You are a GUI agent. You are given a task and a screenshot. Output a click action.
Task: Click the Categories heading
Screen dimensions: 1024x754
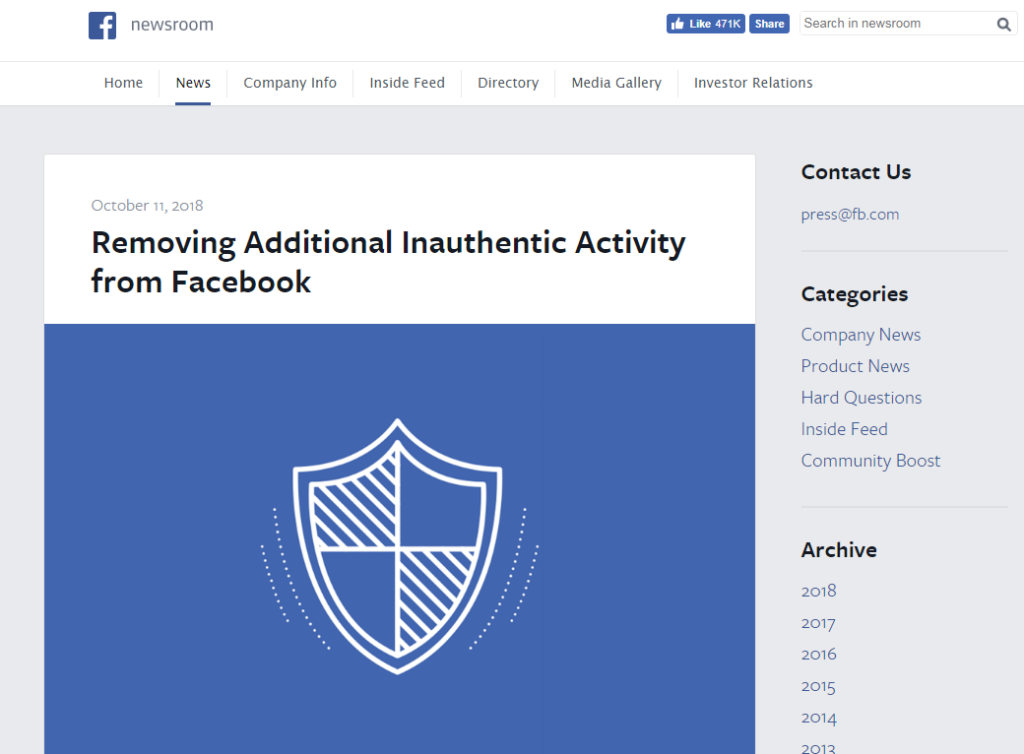854,294
